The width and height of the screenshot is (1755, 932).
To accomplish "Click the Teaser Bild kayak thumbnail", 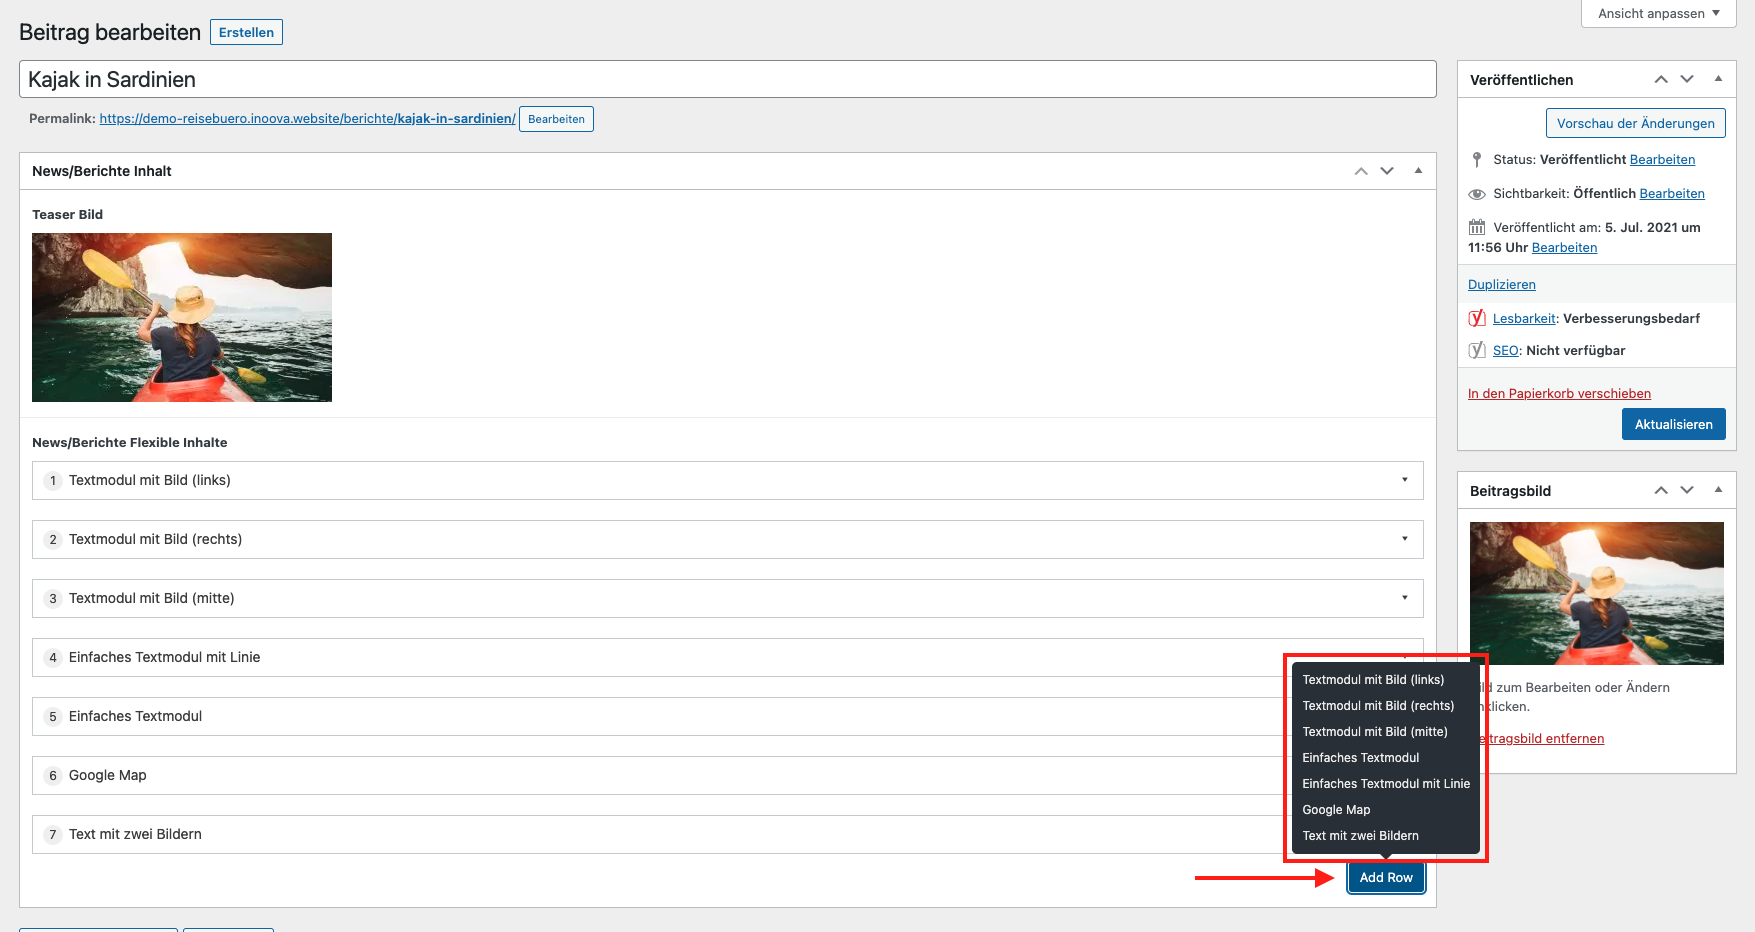I will (182, 317).
